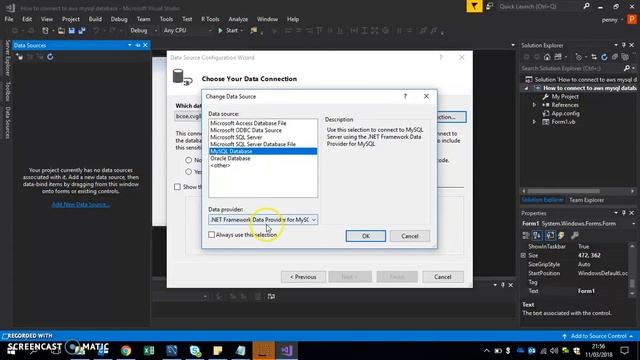Open Excel from the taskbar

pyautogui.click(x=149, y=351)
